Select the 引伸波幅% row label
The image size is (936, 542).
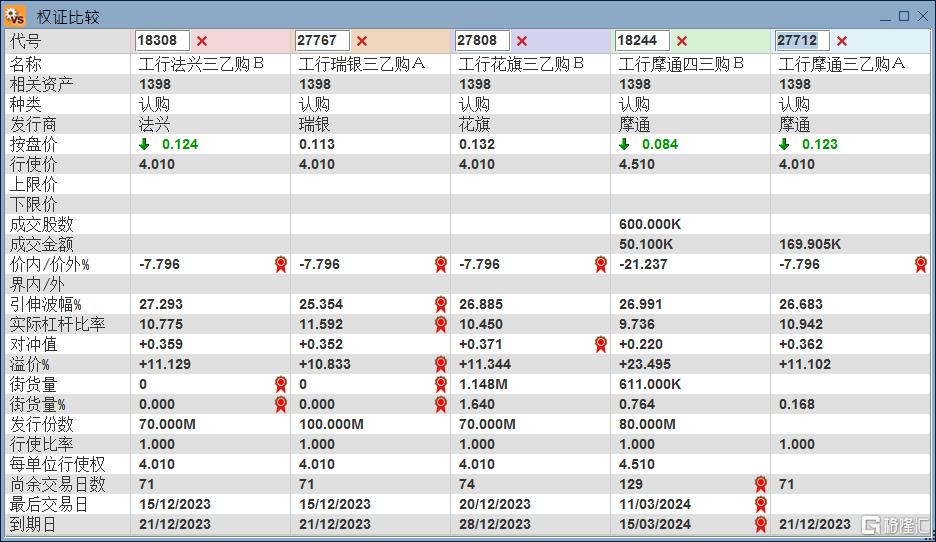click(45, 304)
